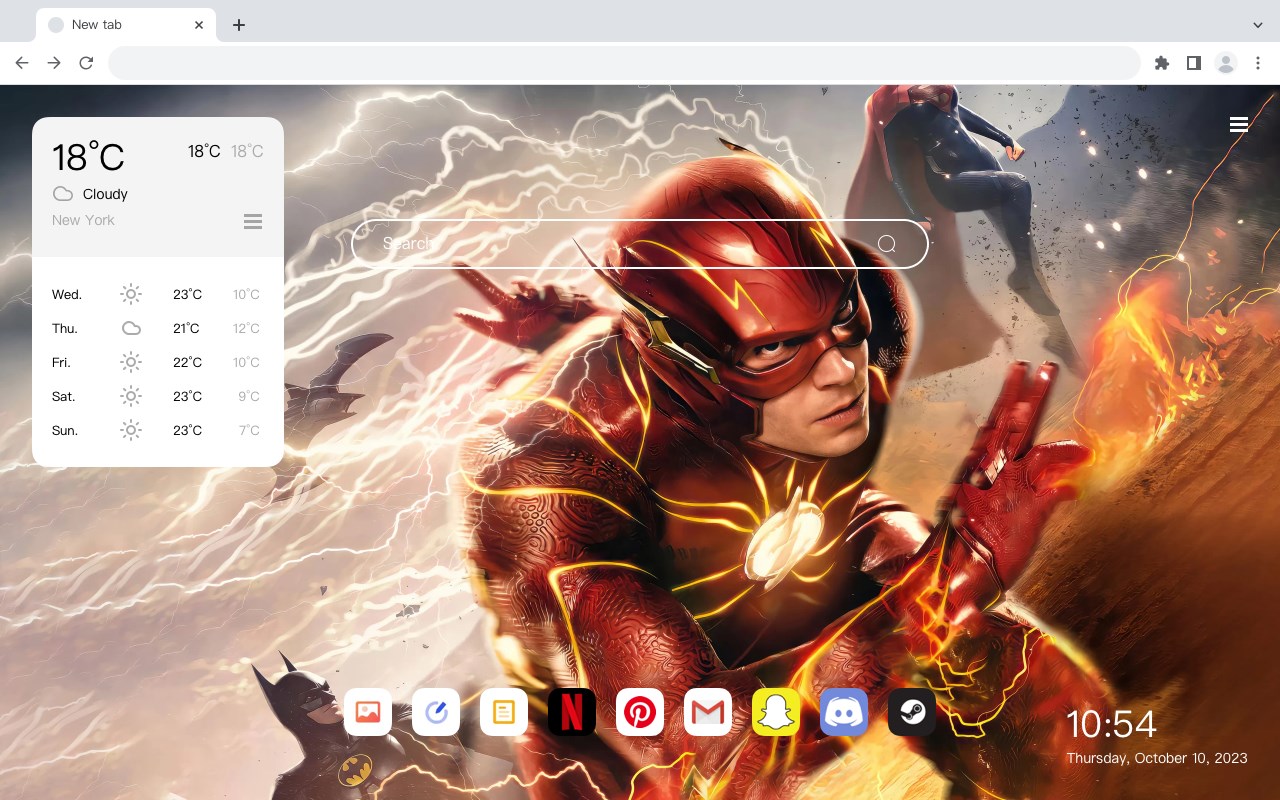1280x800 pixels.
Task: Click the Thursday high 21°C value
Action: [187, 328]
